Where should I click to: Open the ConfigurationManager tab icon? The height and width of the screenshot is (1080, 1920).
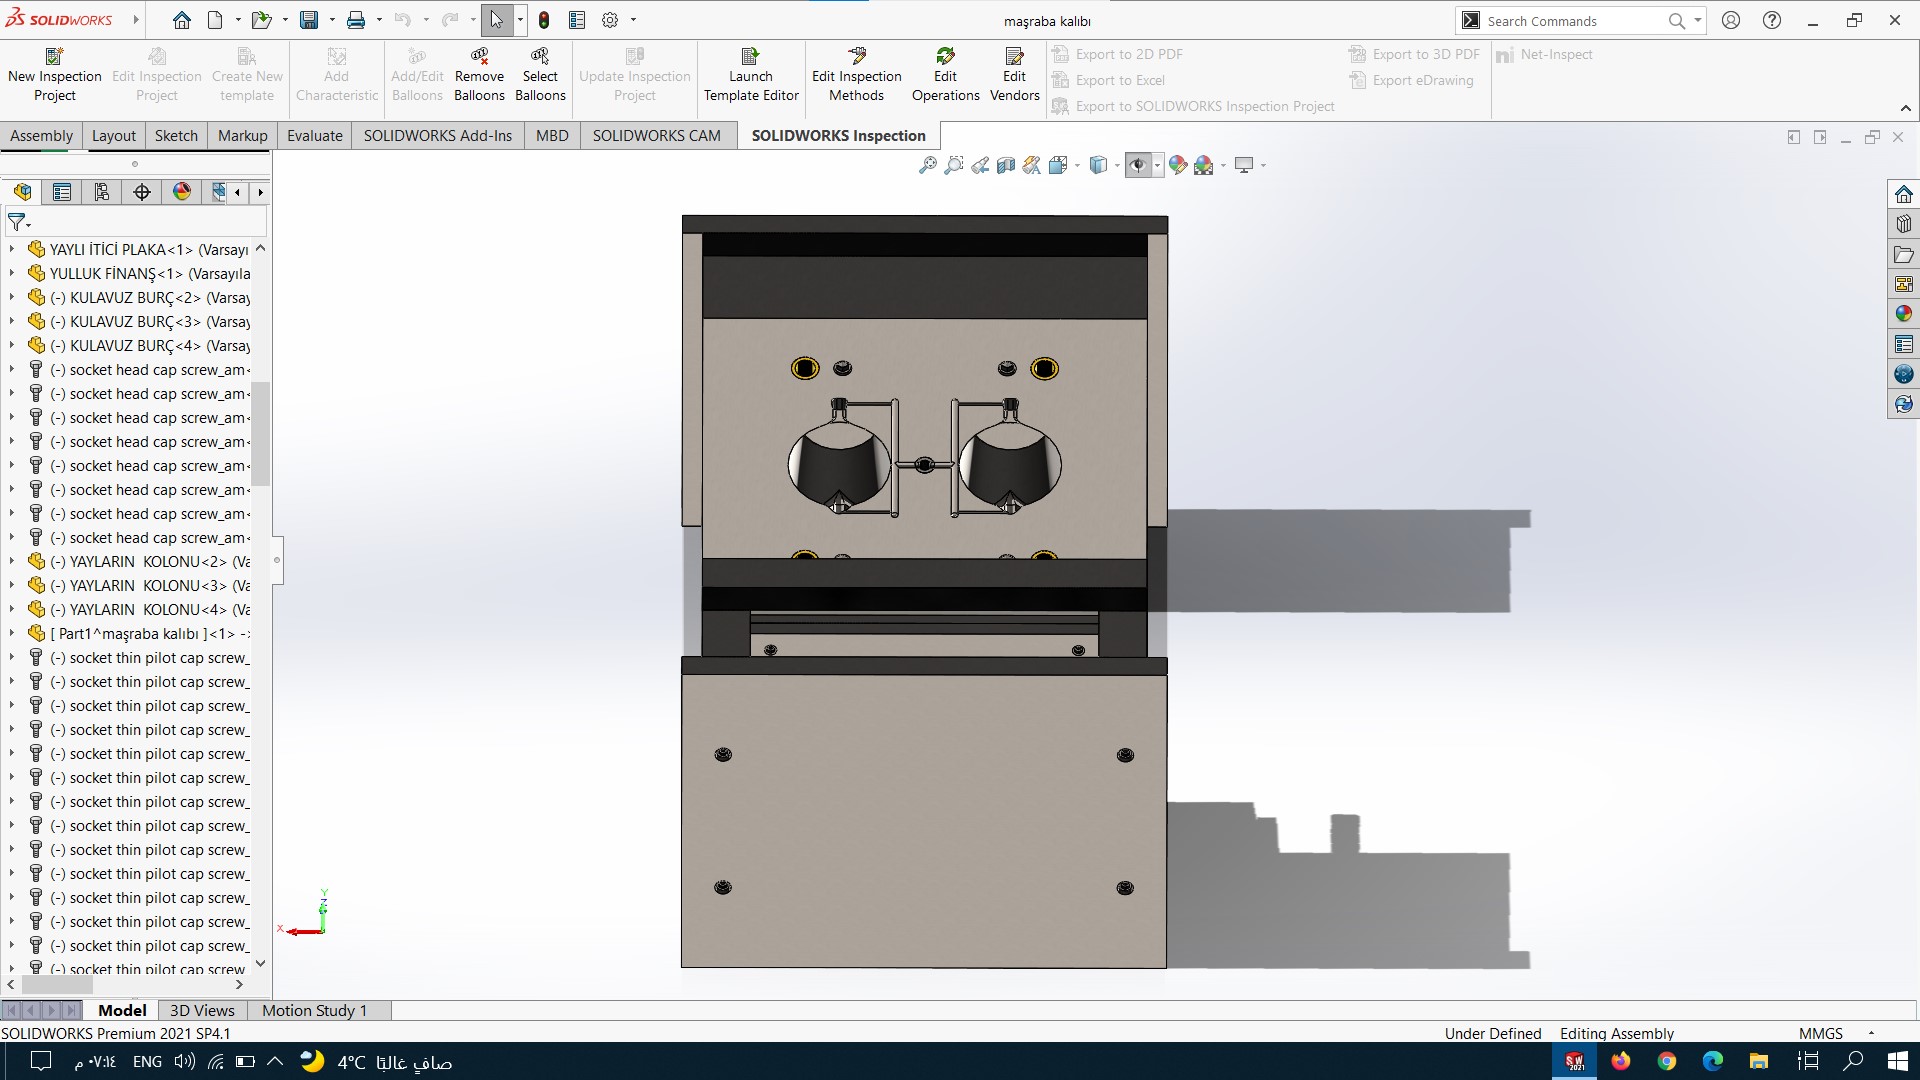pyautogui.click(x=101, y=192)
